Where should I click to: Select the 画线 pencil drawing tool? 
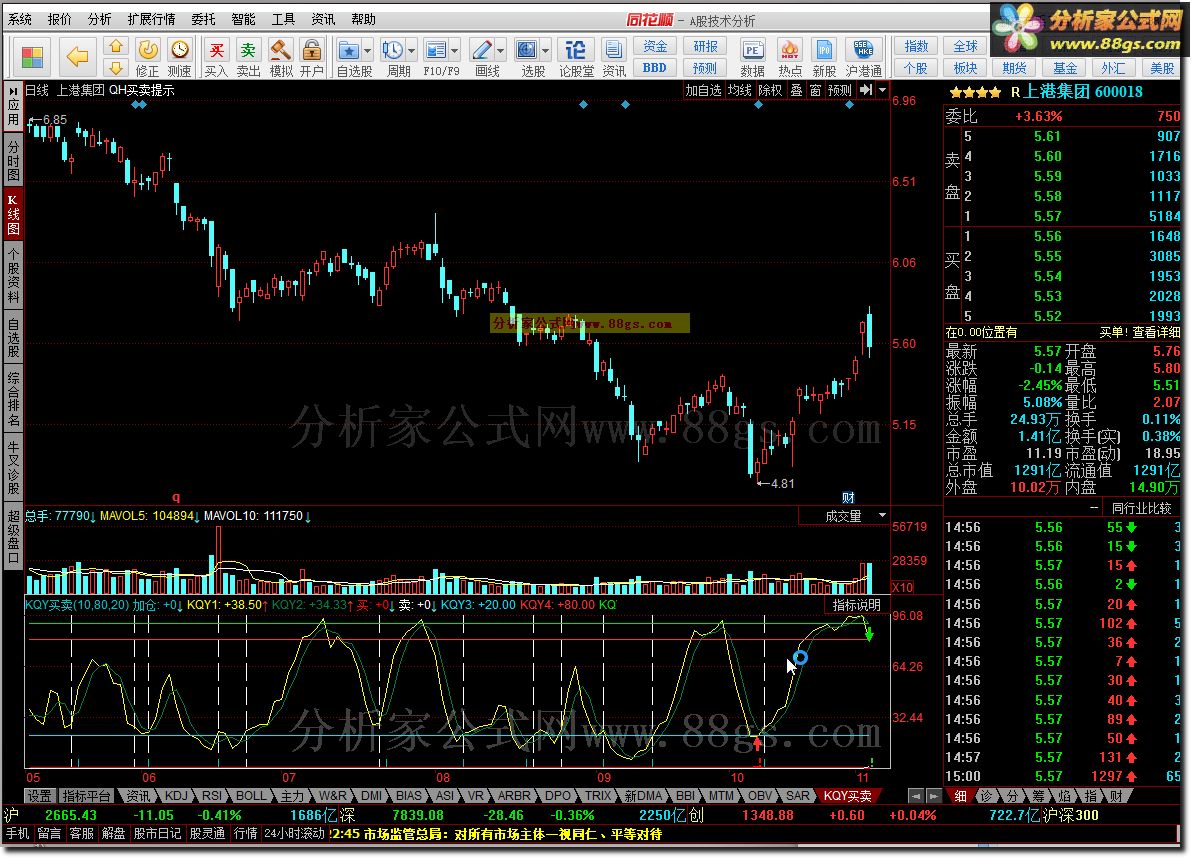482,50
